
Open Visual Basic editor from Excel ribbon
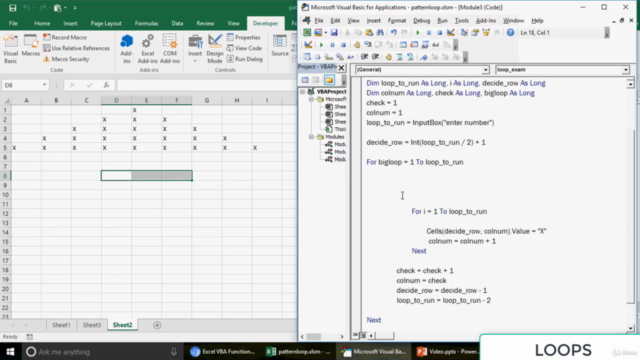11,49
